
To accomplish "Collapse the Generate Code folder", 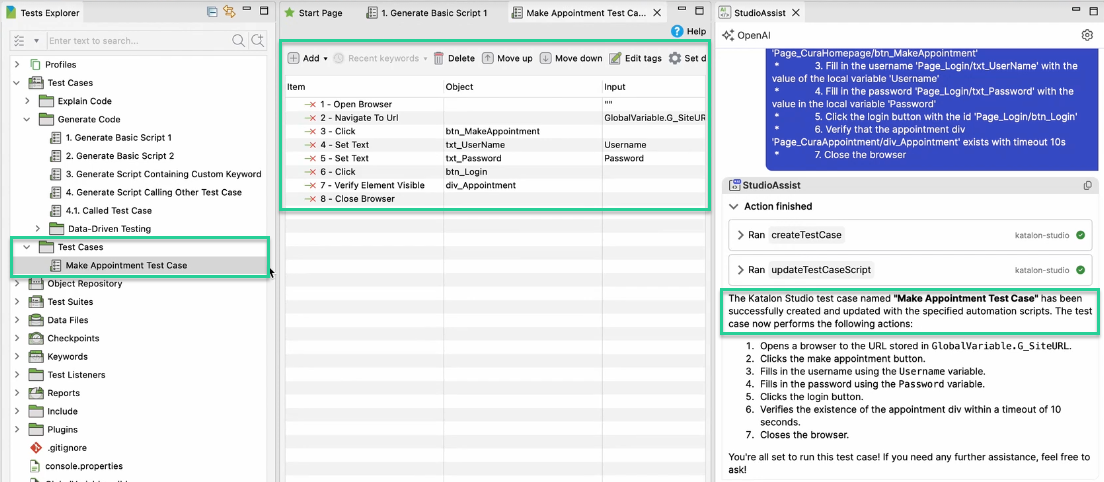I will pyautogui.click(x=27, y=120).
